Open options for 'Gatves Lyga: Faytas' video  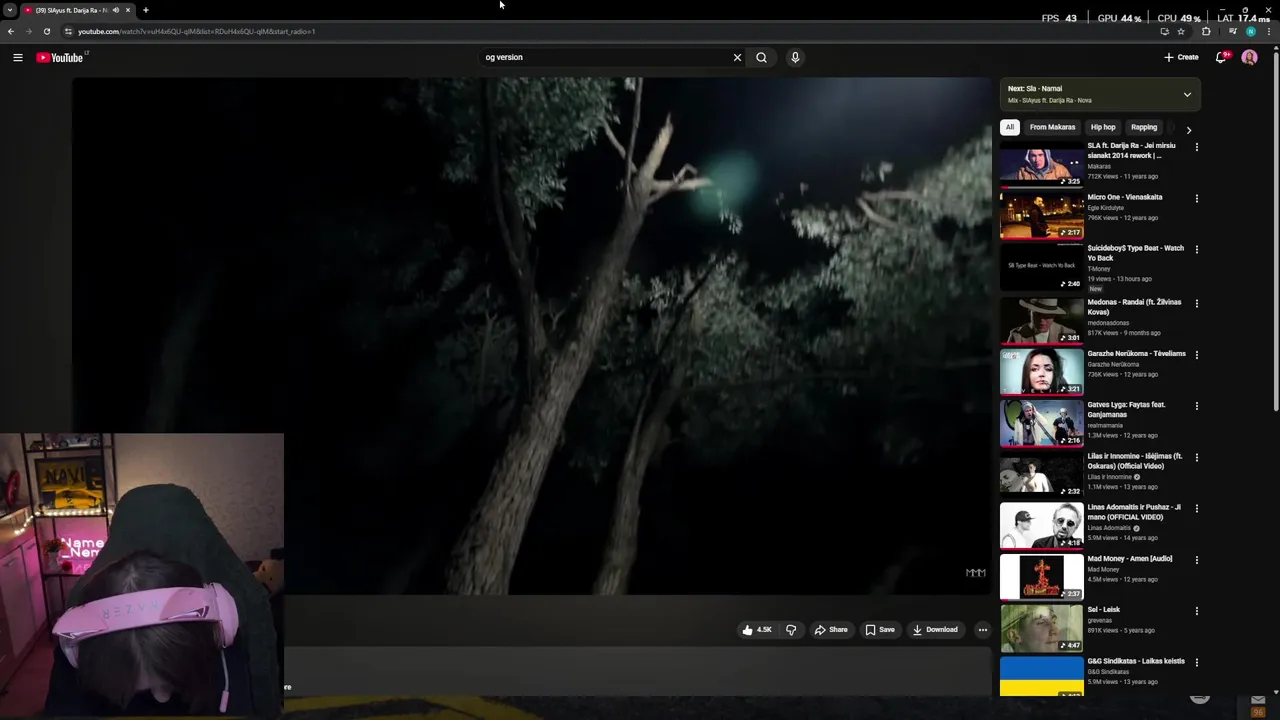(x=1196, y=406)
